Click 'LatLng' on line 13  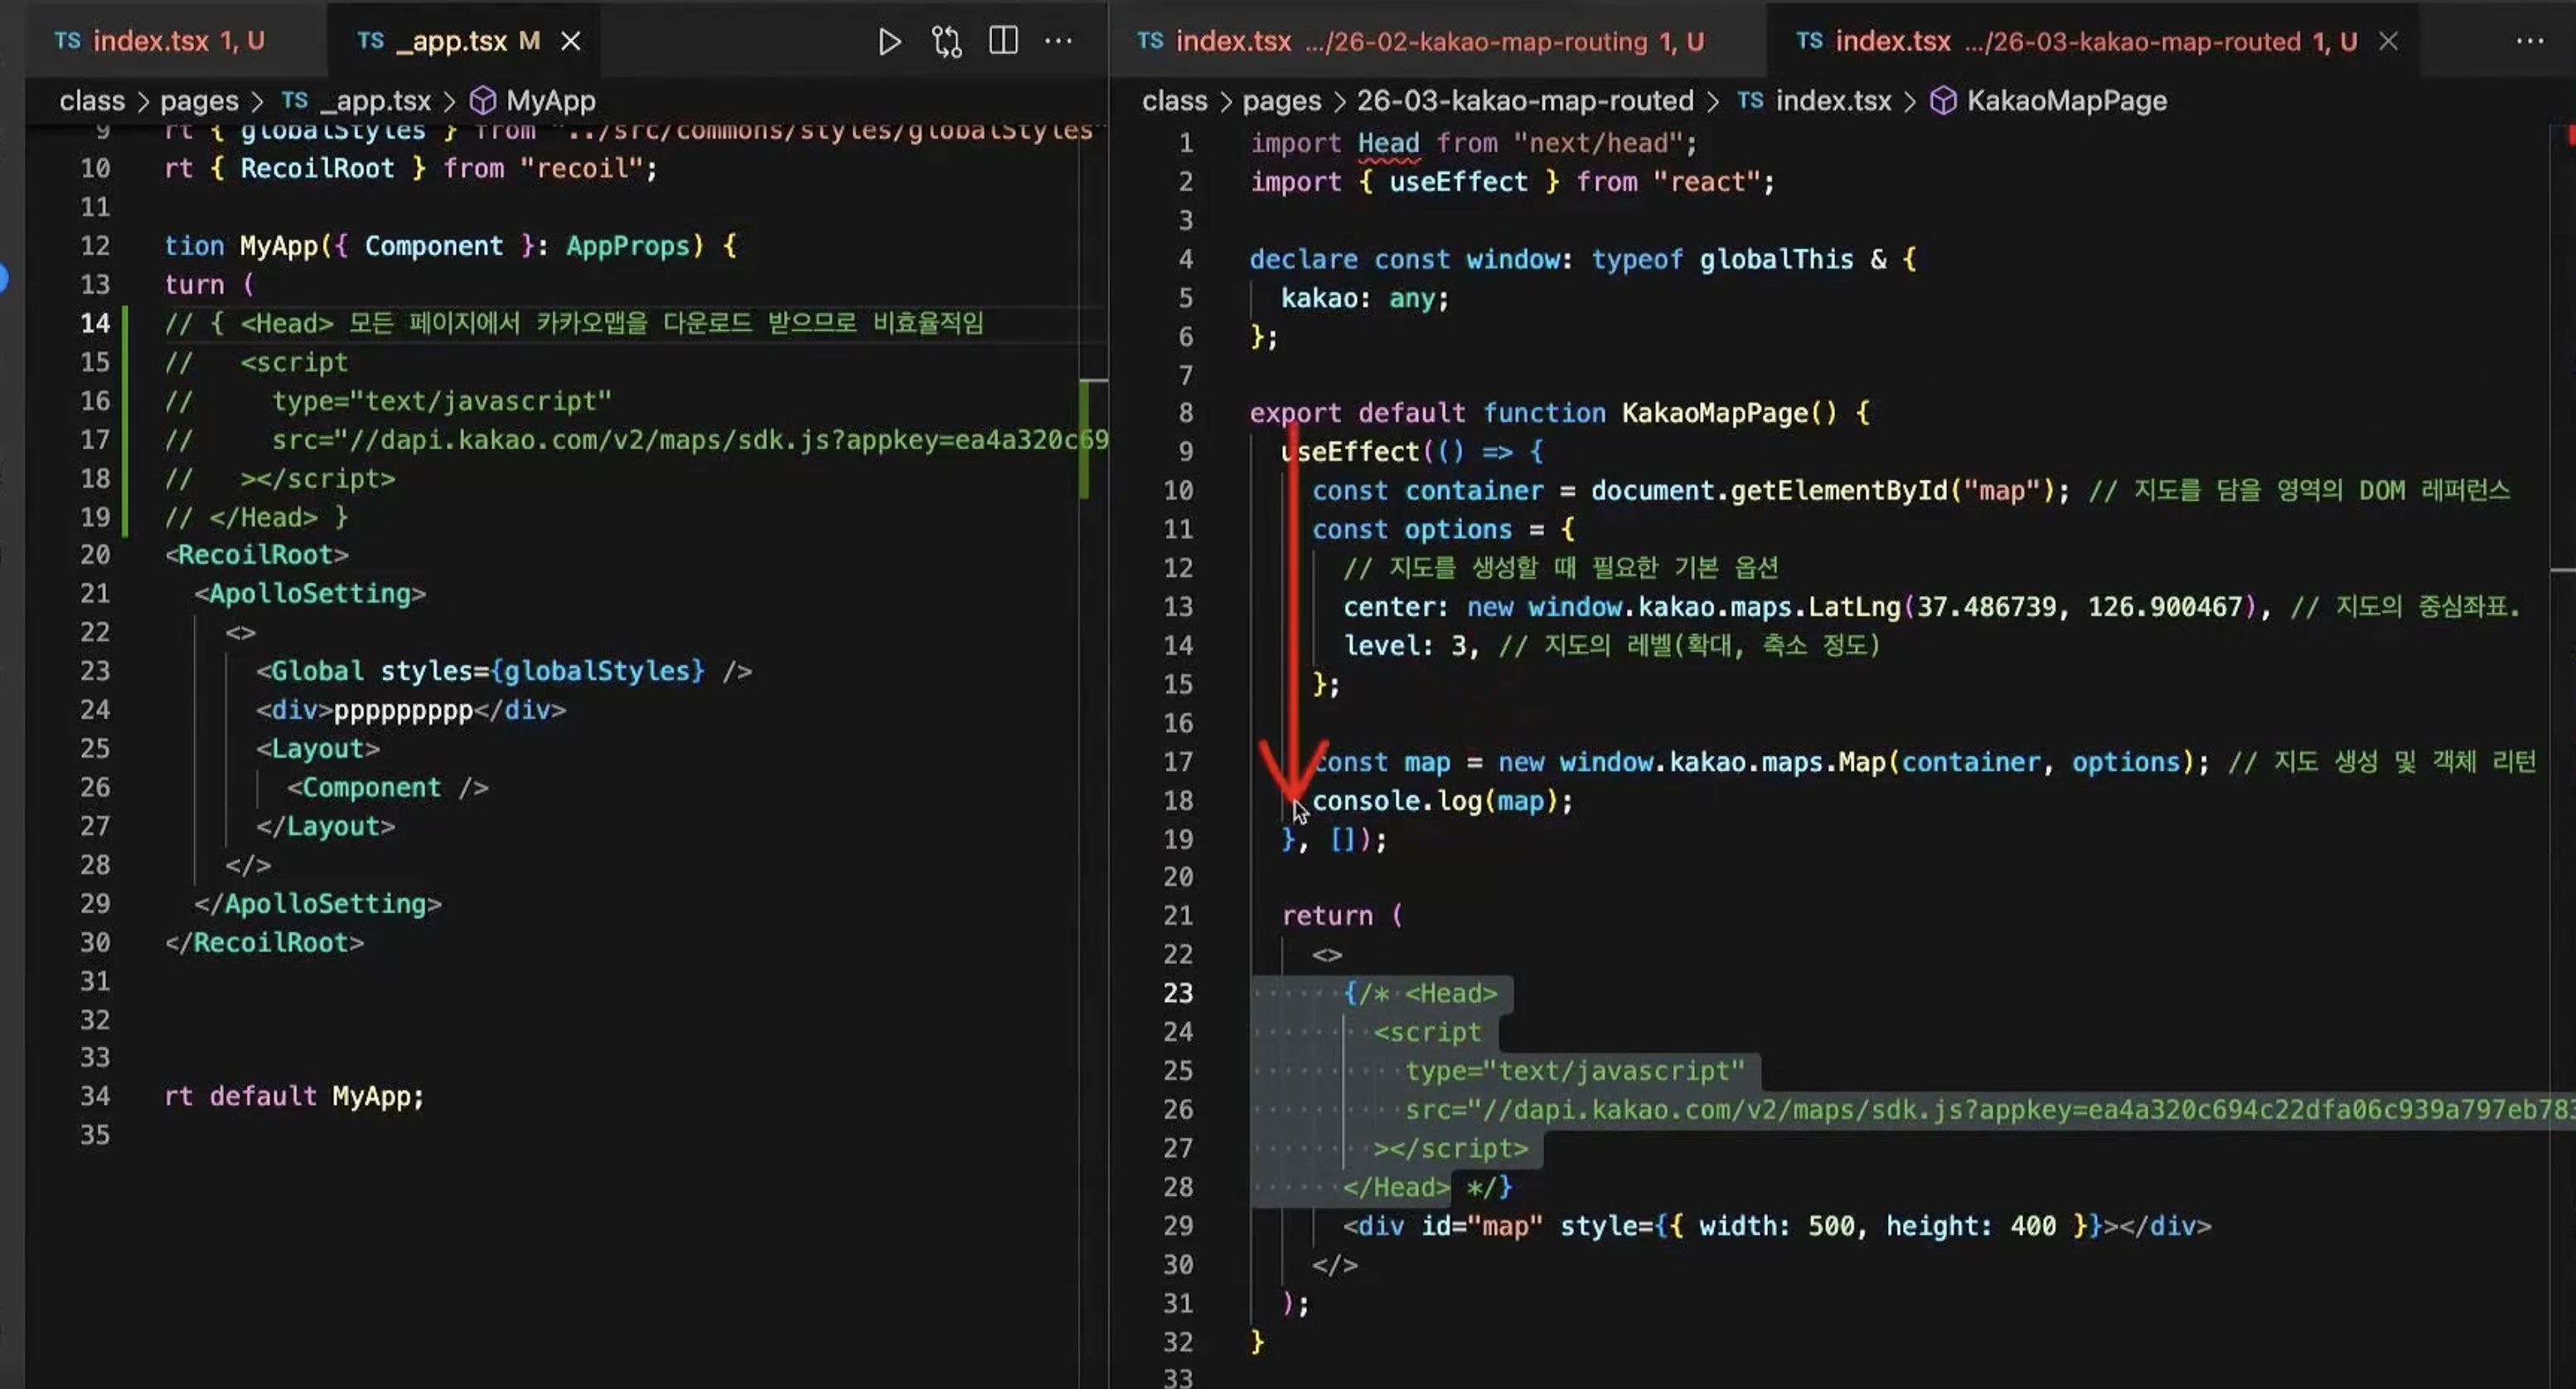[x=1854, y=607]
